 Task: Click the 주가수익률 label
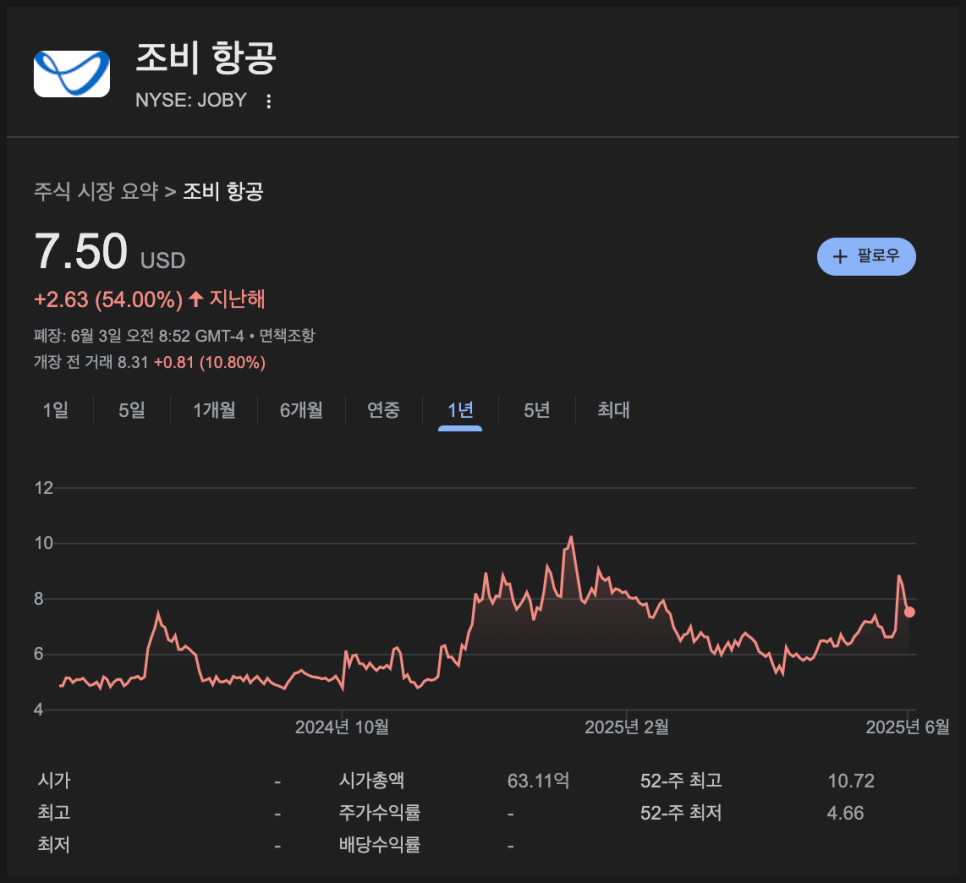click(x=380, y=813)
